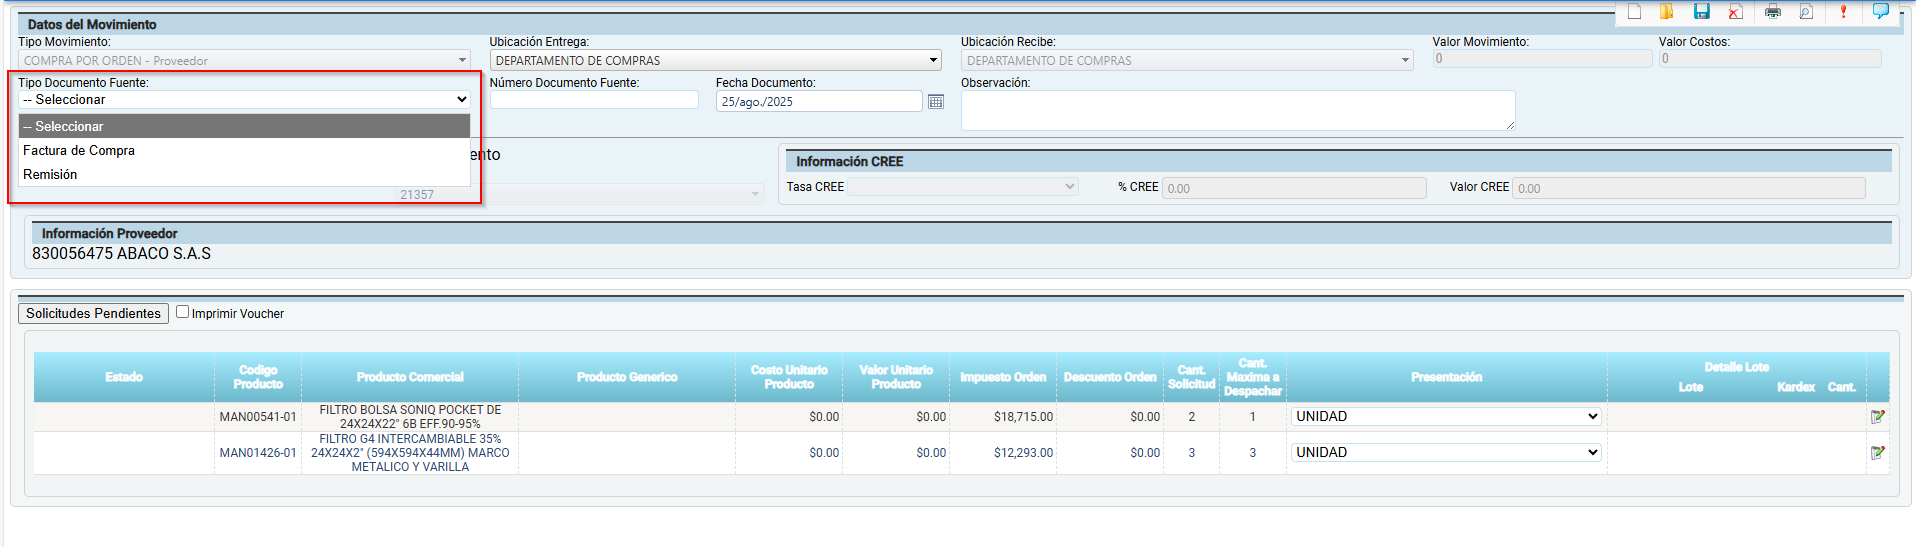This screenshot has width=1916, height=547.
Task: Open the magnifier document search icon
Action: pyautogui.click(x=1806, y=12)
